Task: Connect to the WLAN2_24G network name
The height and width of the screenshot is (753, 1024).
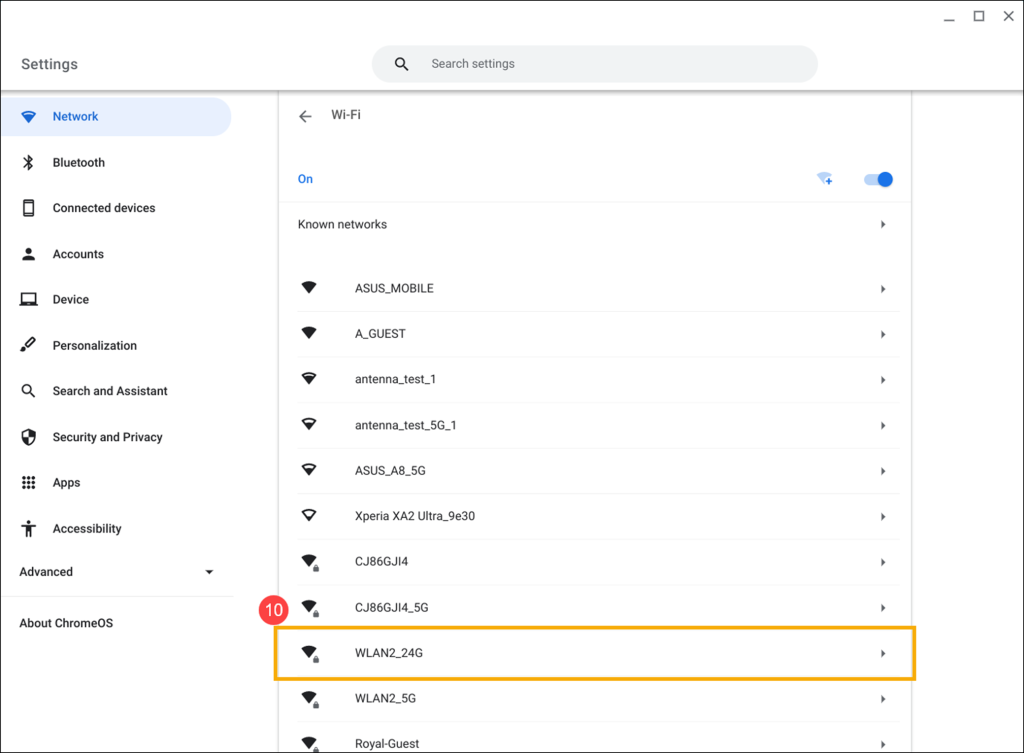Action: click(389, 653)
